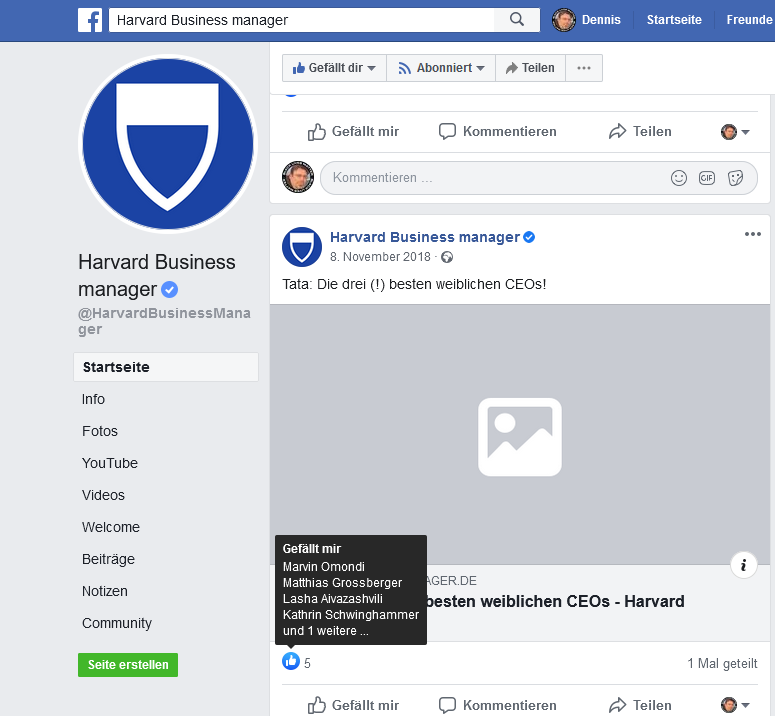Select 'Fotos' in the page sidebar
This screenshot has width=775, height=716.
(x=100, y=431)
